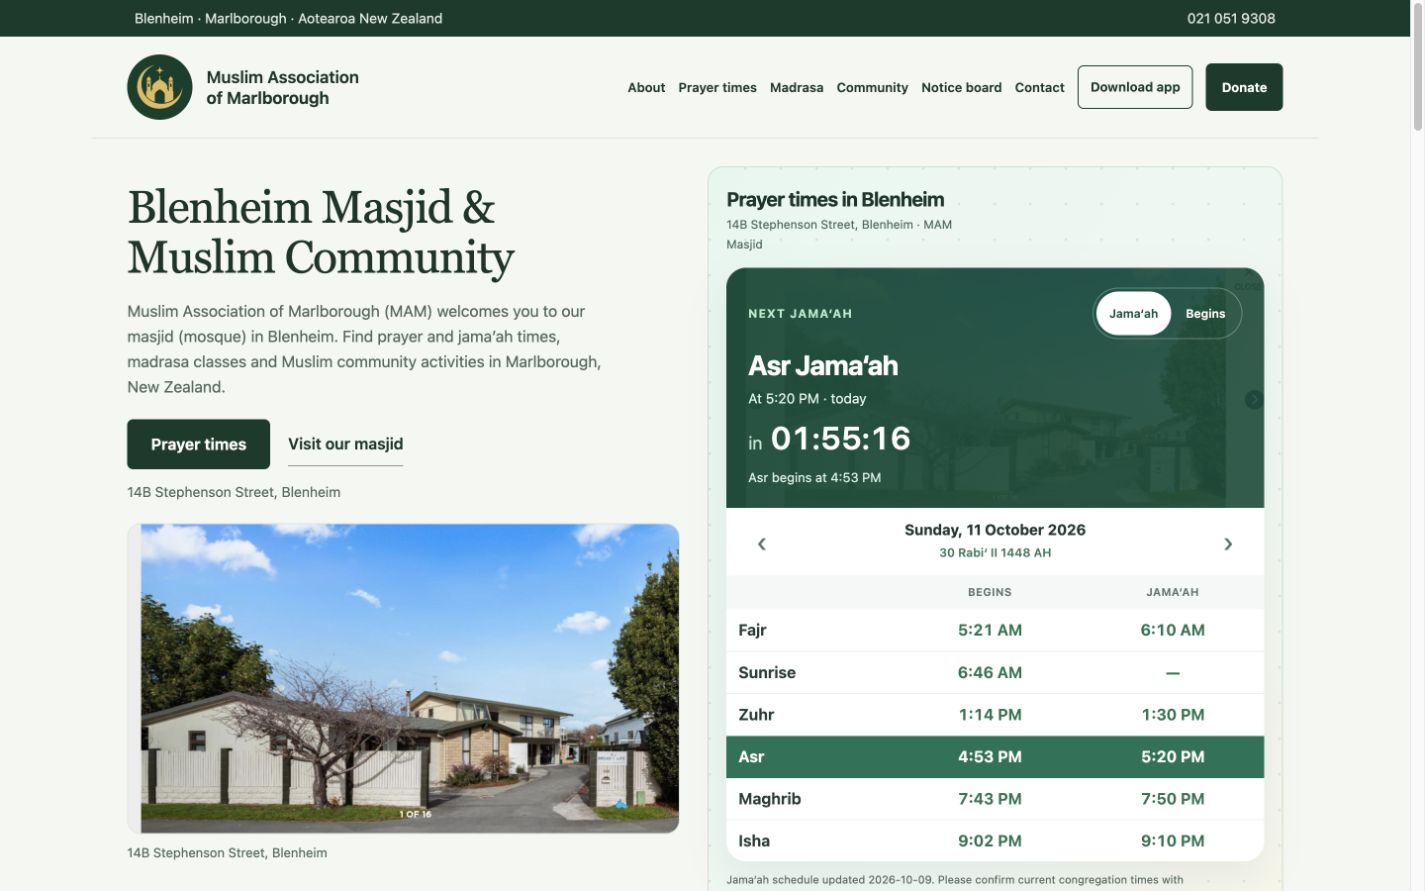Viewport: 1425px width, 891px height.
Task: Open the Community nav link
Action: point(872,88)
